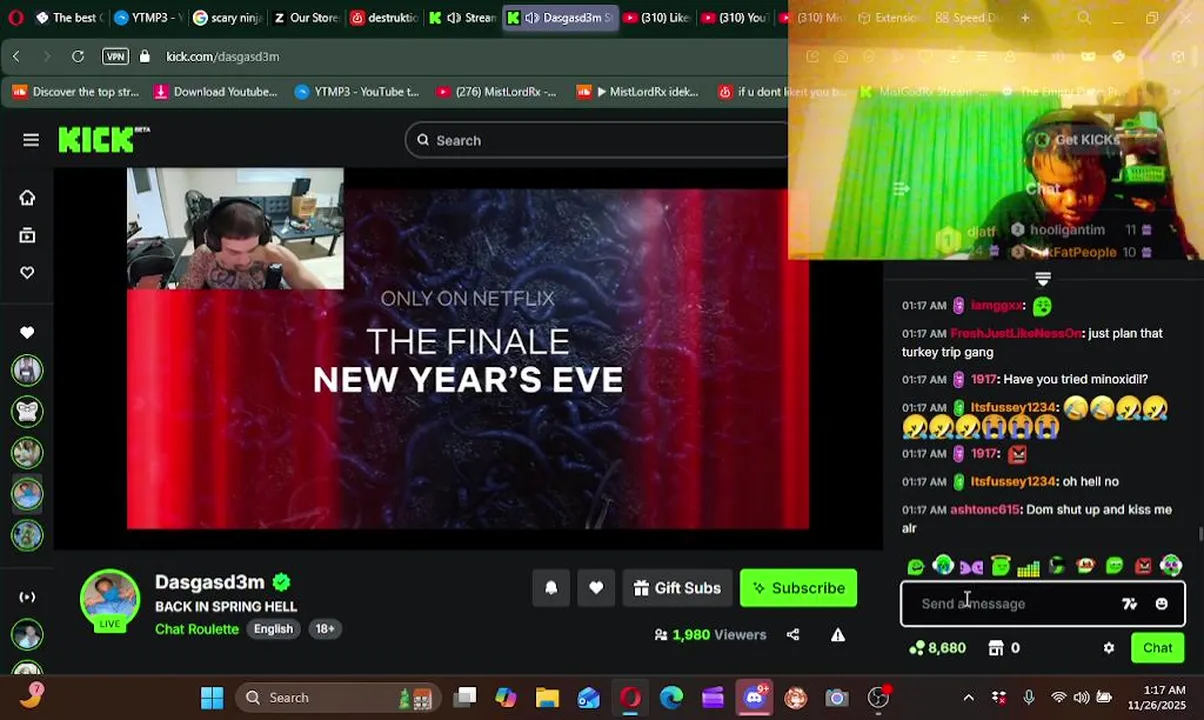Click the Gift Subs button
This screenshot has height=720, width=1204.
677,588
